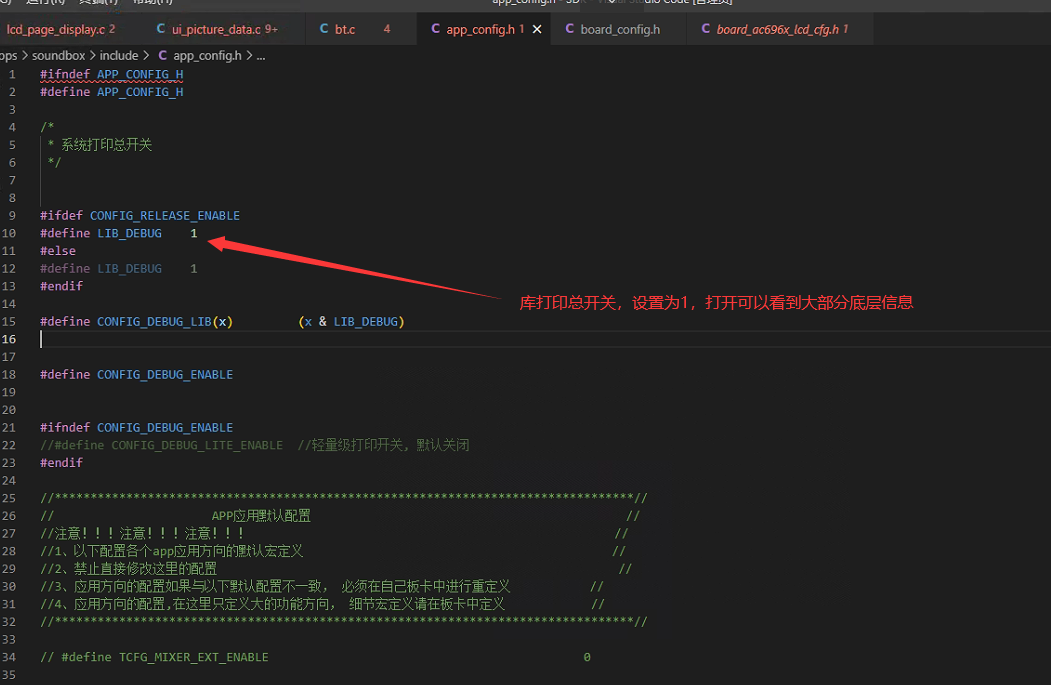Click the C file icon on bt.c tab
The width and height of the screenshot is (1051, 685).
pos(324,29)
